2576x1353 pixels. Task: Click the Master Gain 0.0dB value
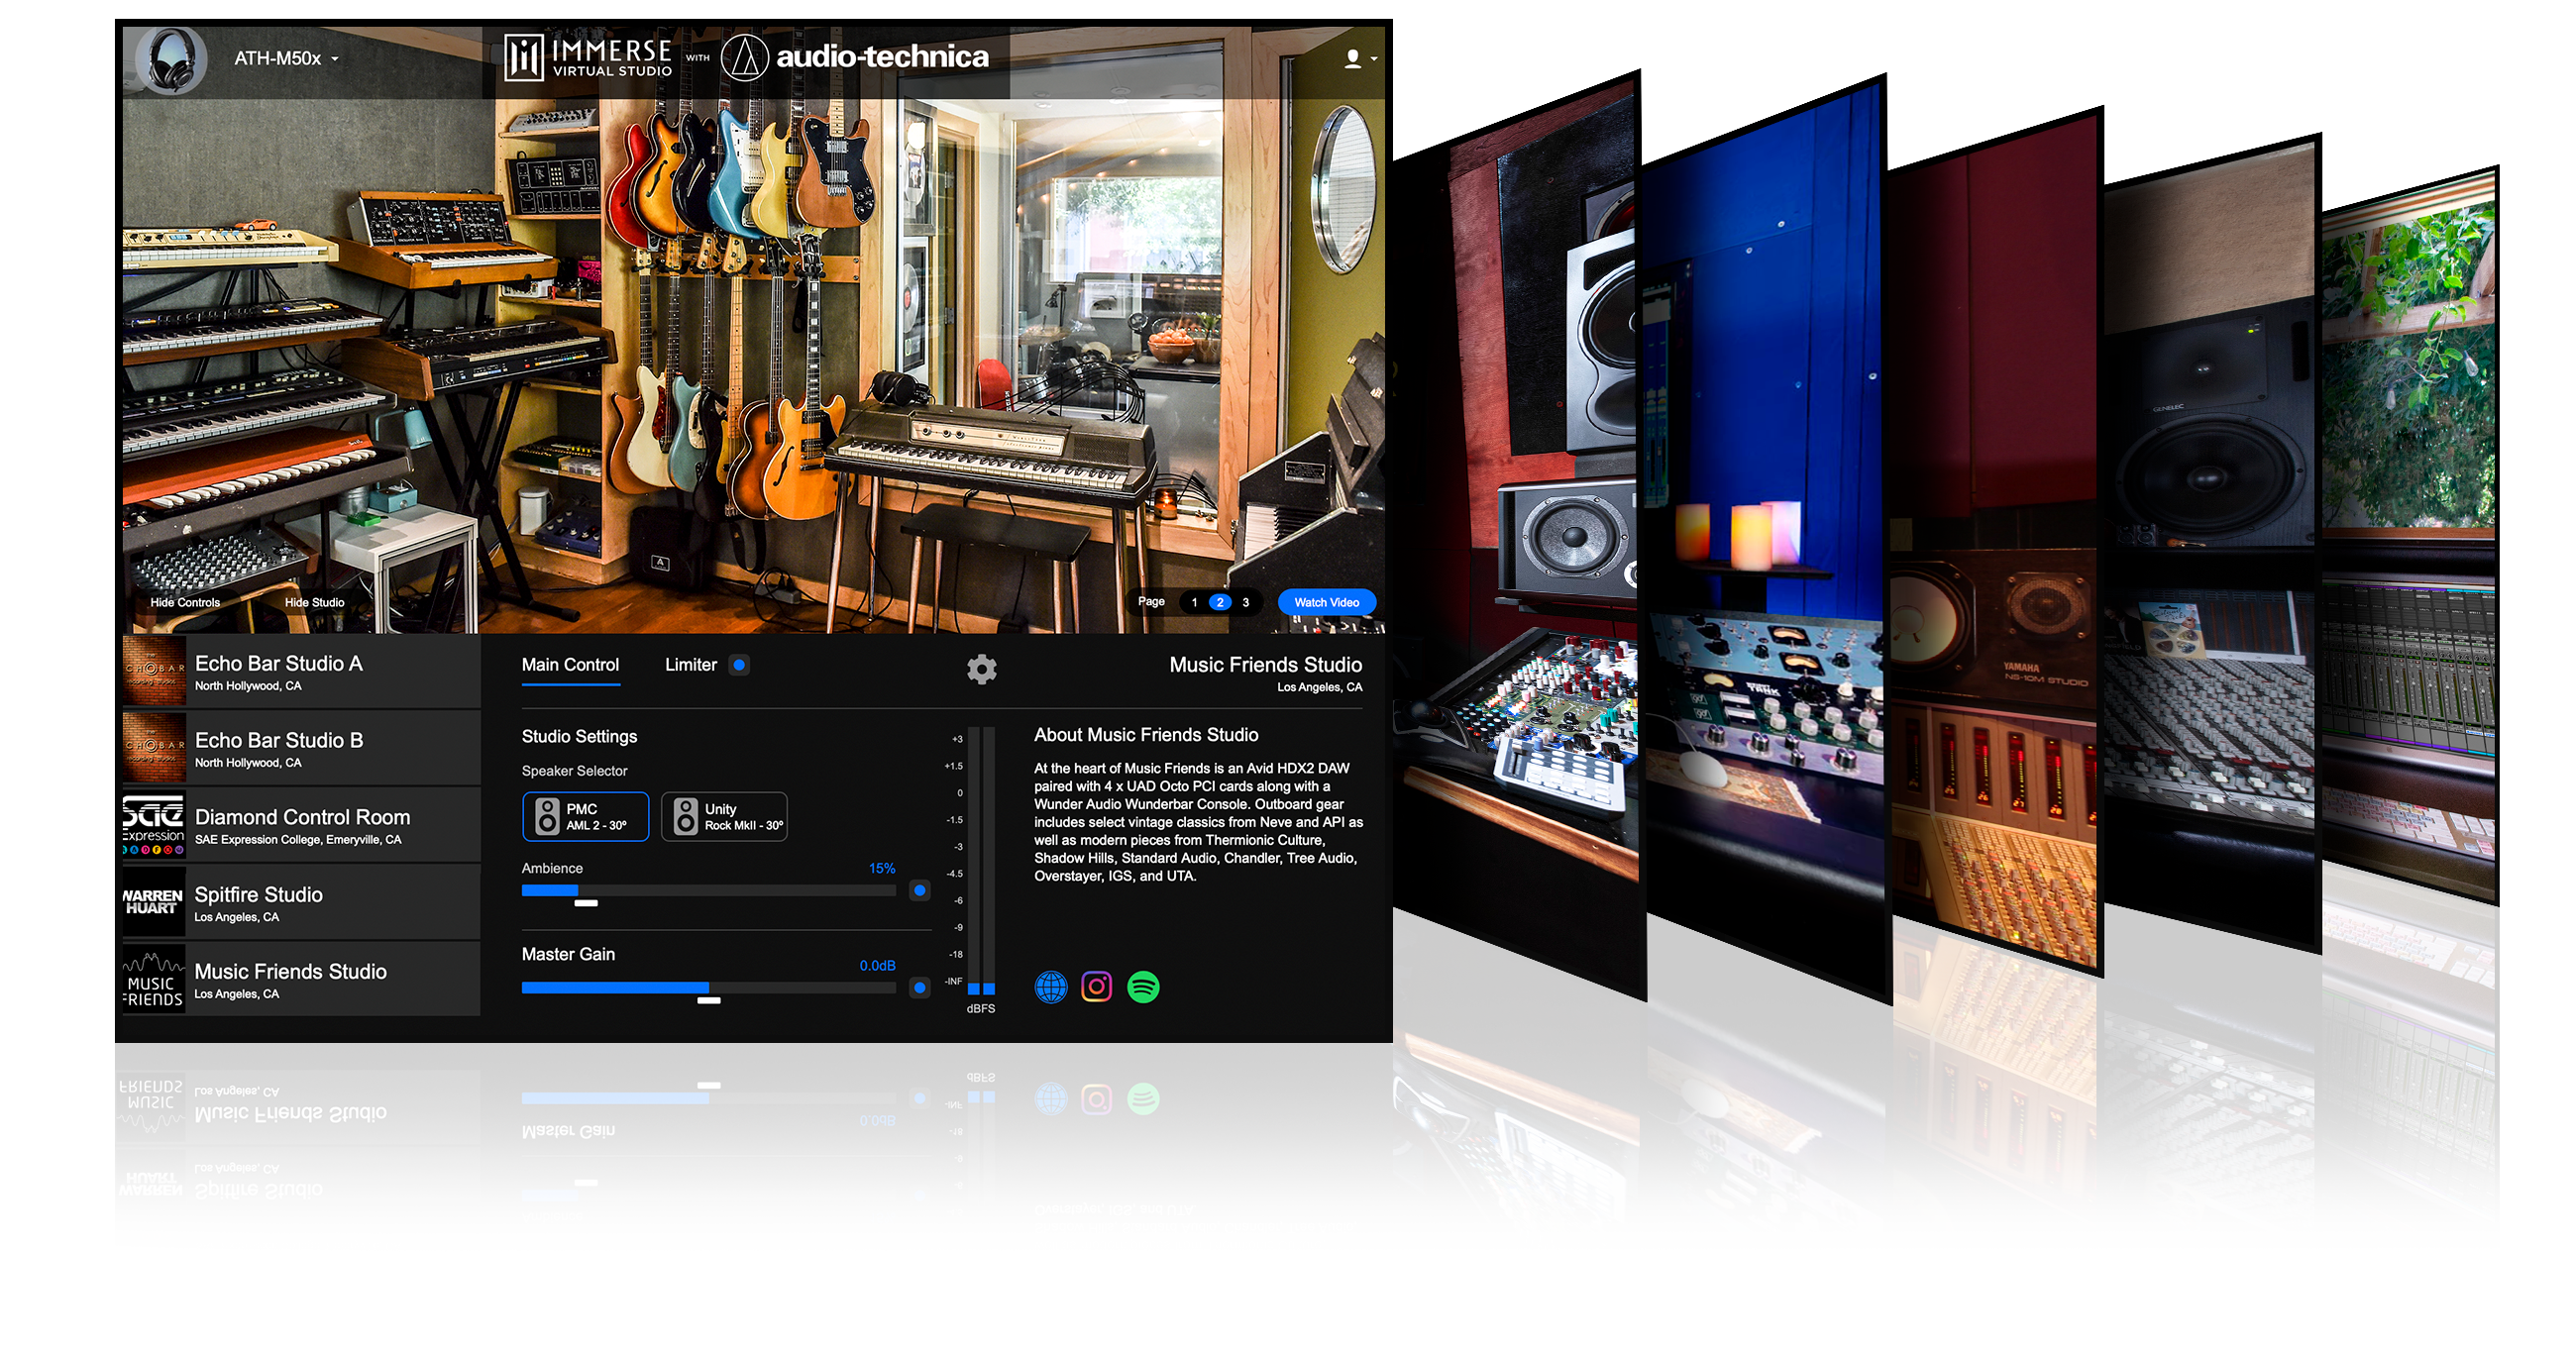coord(877,966)
